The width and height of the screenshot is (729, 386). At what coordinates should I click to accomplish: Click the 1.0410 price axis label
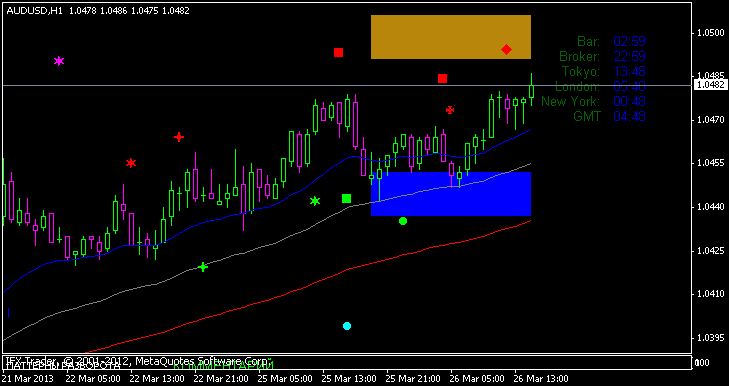pyautogui.click(x=711, y=294)
